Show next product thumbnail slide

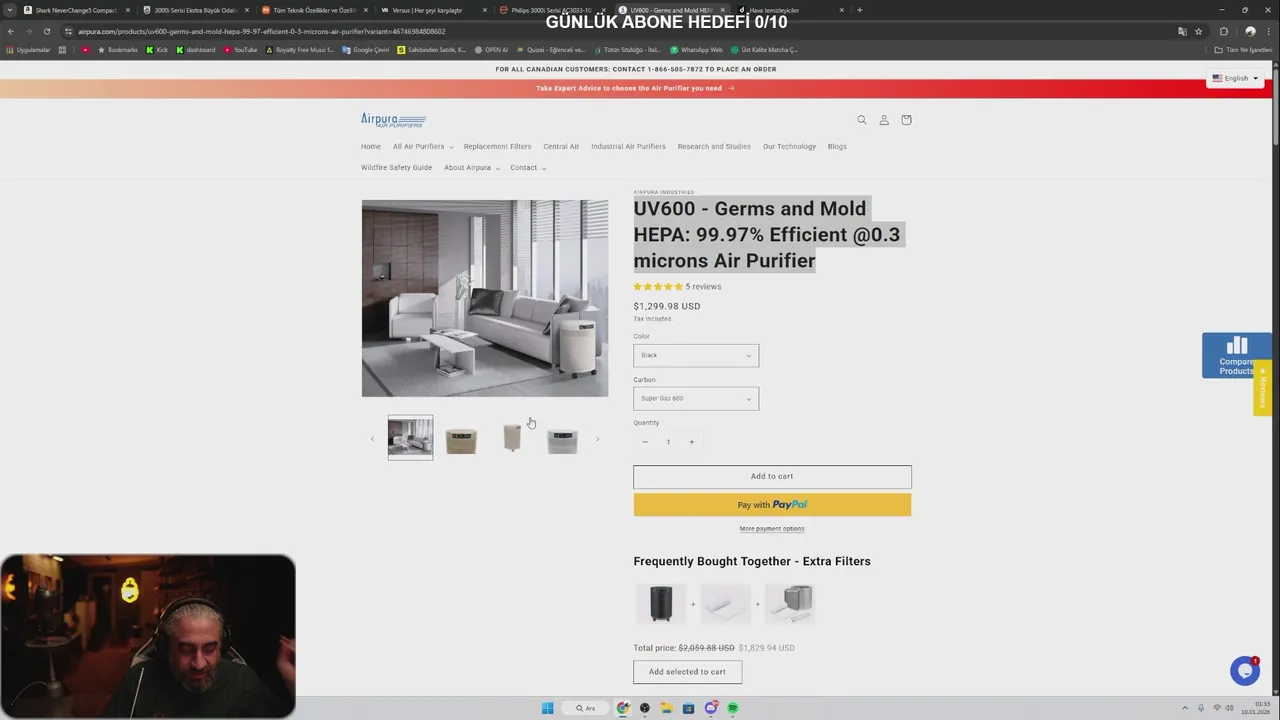click(x=598, y=439)
